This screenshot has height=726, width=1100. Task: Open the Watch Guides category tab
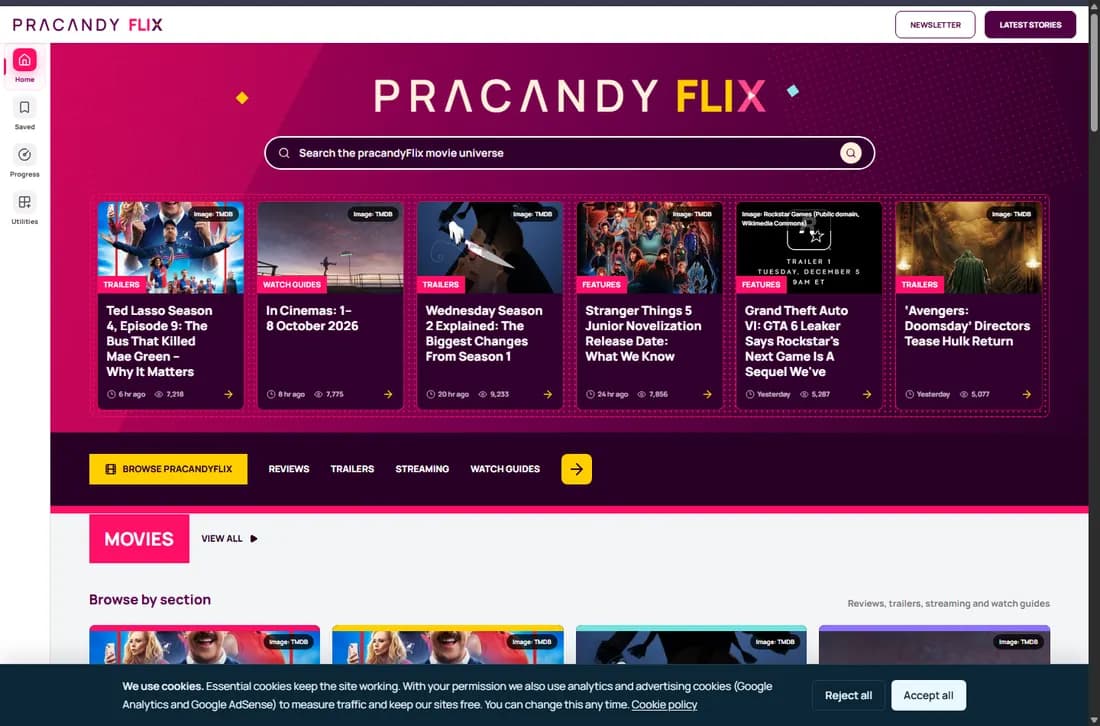tap(505, 469)
